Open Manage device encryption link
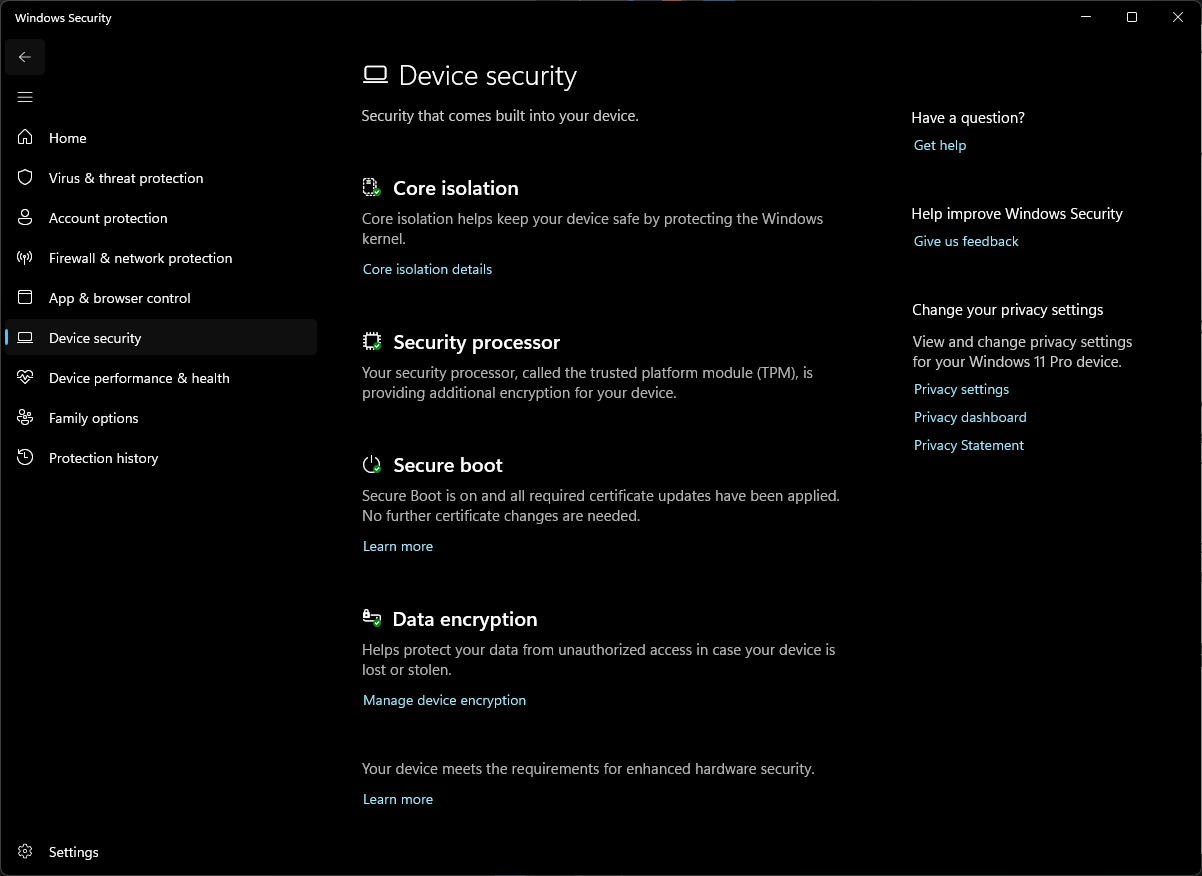 pyautogui.click(x=444, y=700)
